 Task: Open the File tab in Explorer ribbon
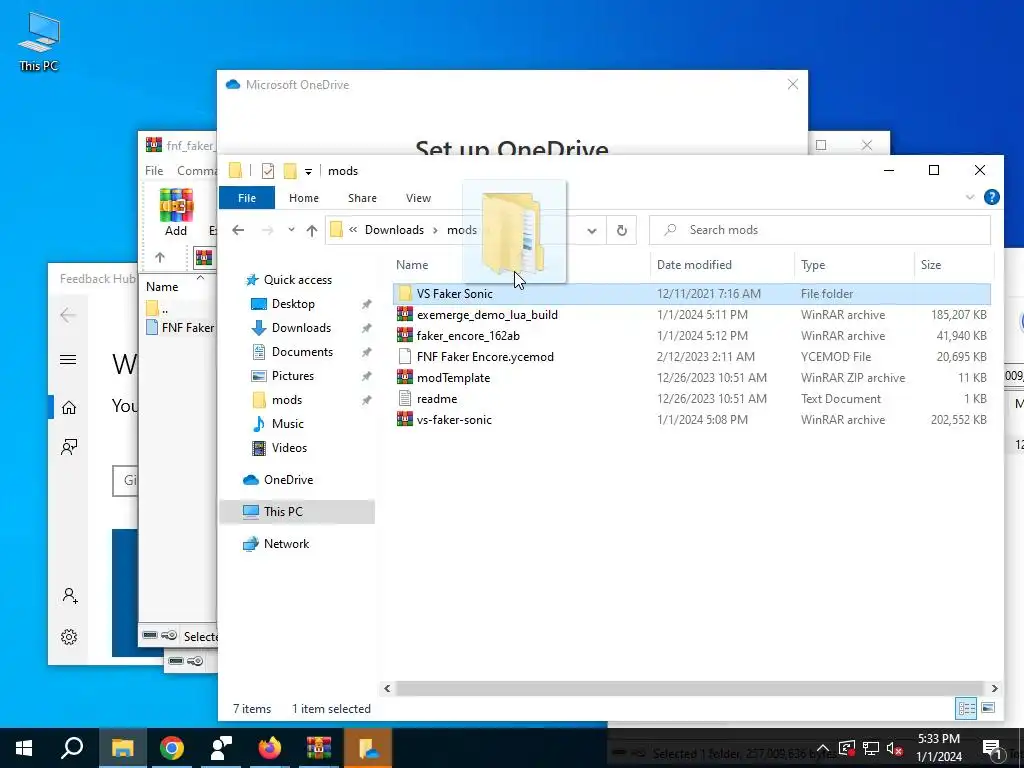[247, 198]
